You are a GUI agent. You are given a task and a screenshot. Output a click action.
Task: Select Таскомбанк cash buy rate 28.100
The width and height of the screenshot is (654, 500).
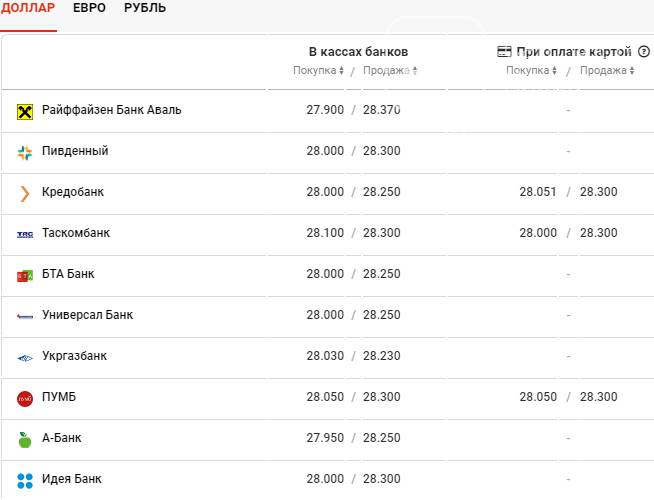click(x=325, y=233)
